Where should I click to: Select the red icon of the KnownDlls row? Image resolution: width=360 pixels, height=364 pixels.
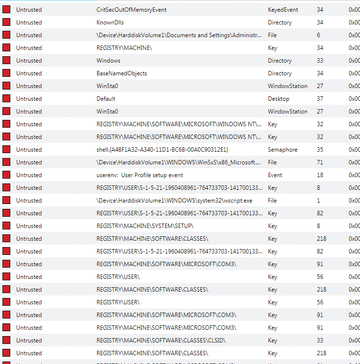tap(6, 22)
